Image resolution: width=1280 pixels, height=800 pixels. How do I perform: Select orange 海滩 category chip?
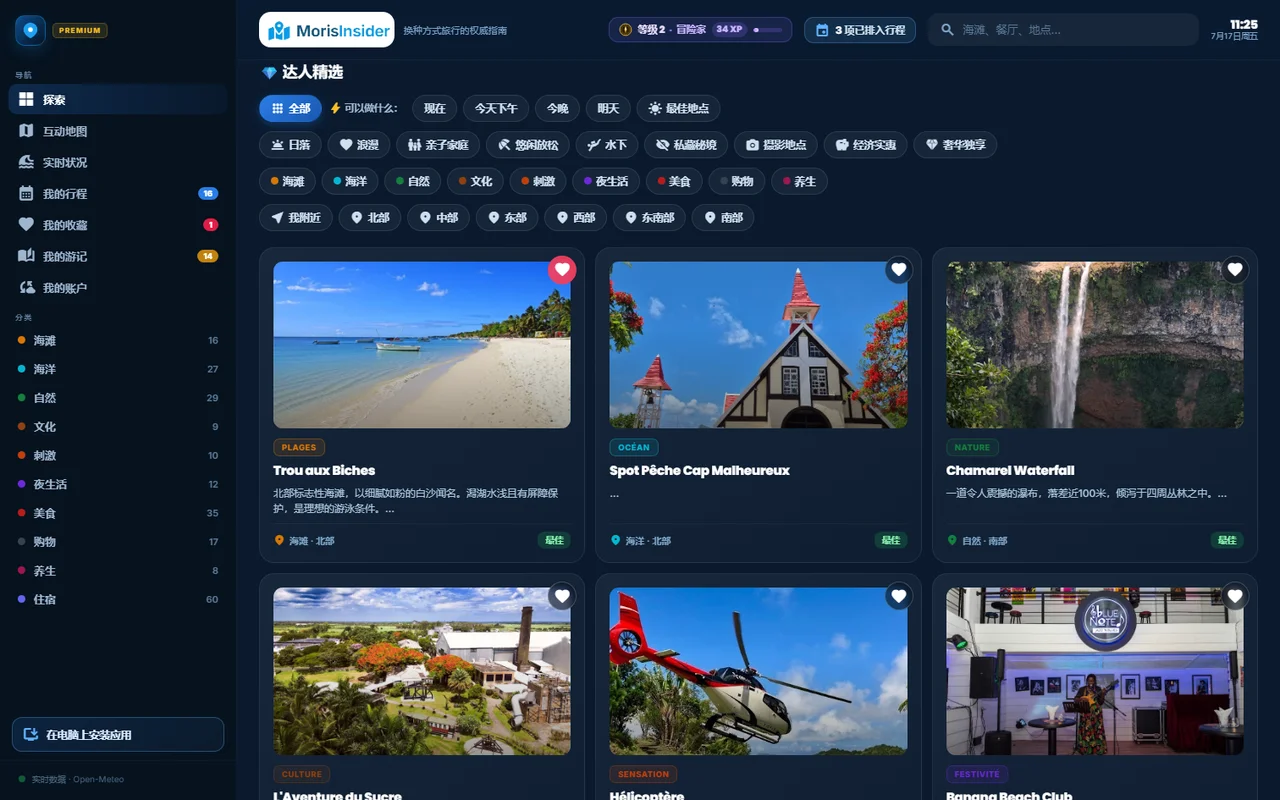[287, 181]
